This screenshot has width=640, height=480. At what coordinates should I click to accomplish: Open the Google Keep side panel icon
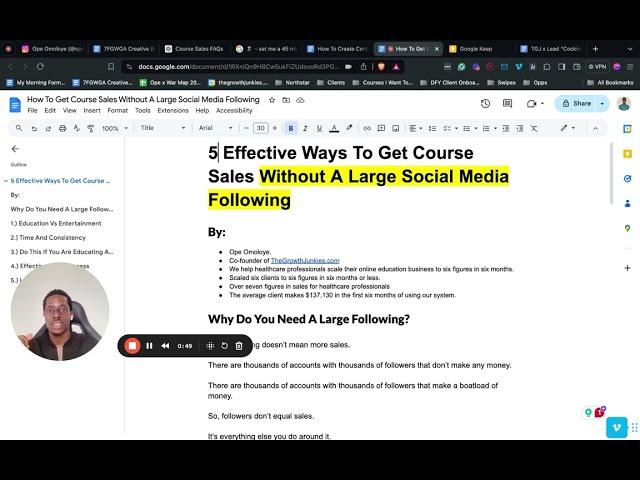pos(626,154)
